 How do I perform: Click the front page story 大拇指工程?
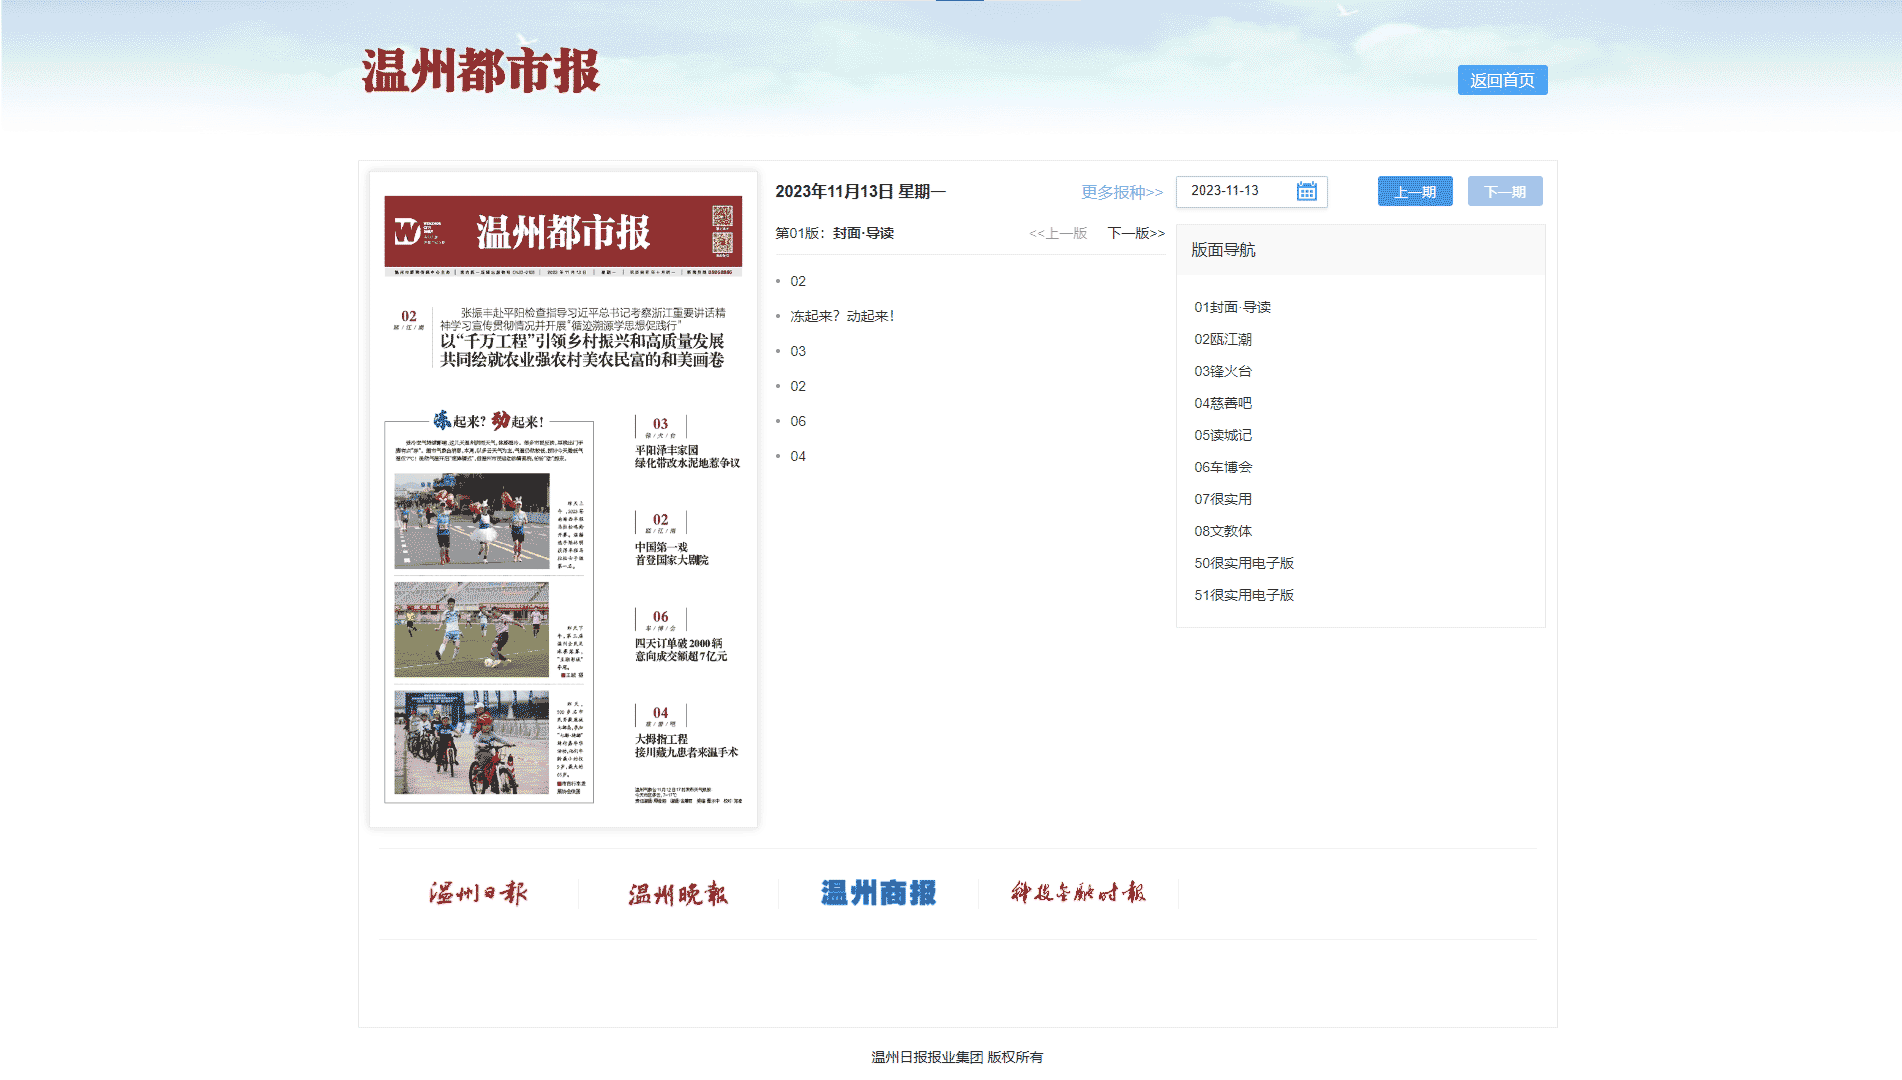[x=686, y=746]
